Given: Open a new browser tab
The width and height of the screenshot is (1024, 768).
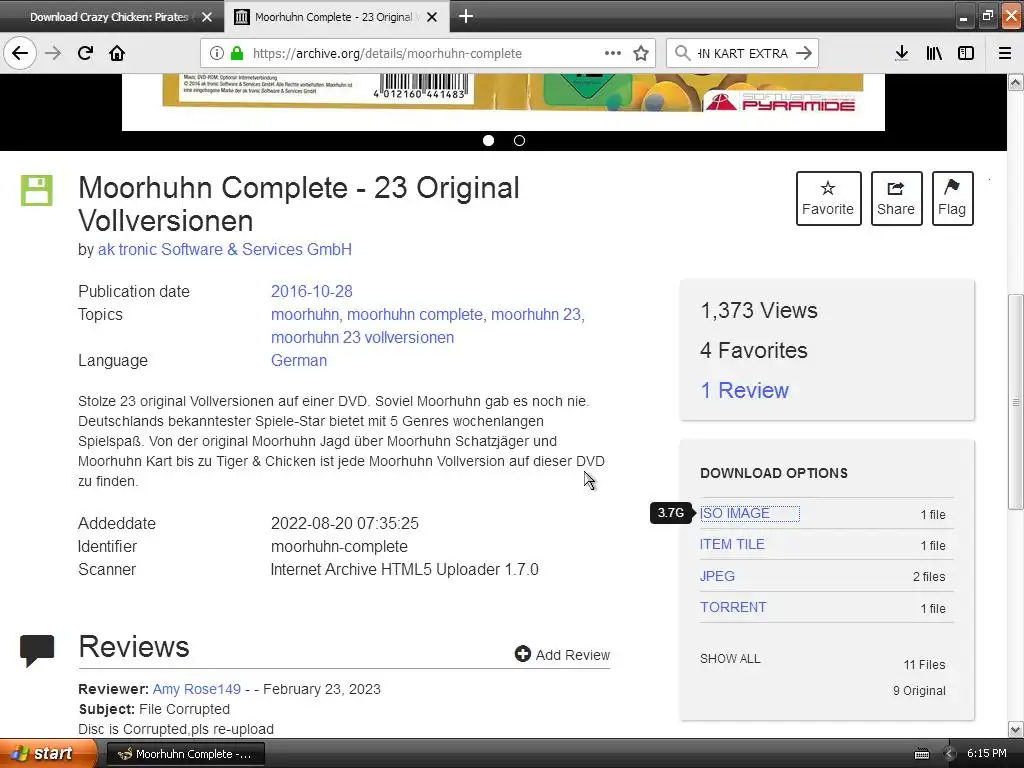Looking at the screenshot, I should [466, 16].
